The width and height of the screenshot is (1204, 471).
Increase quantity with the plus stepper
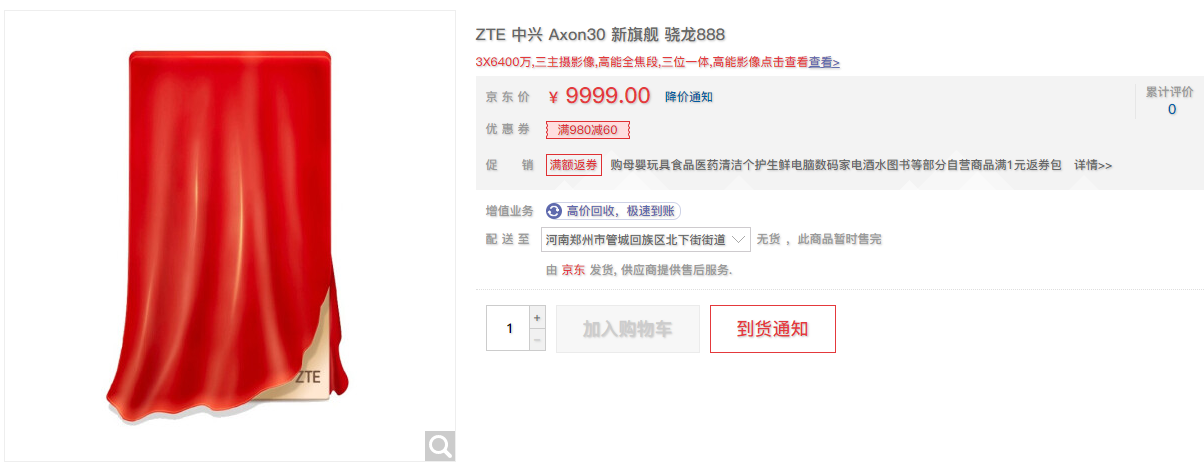pyautogui.click(x=538, y=317)
